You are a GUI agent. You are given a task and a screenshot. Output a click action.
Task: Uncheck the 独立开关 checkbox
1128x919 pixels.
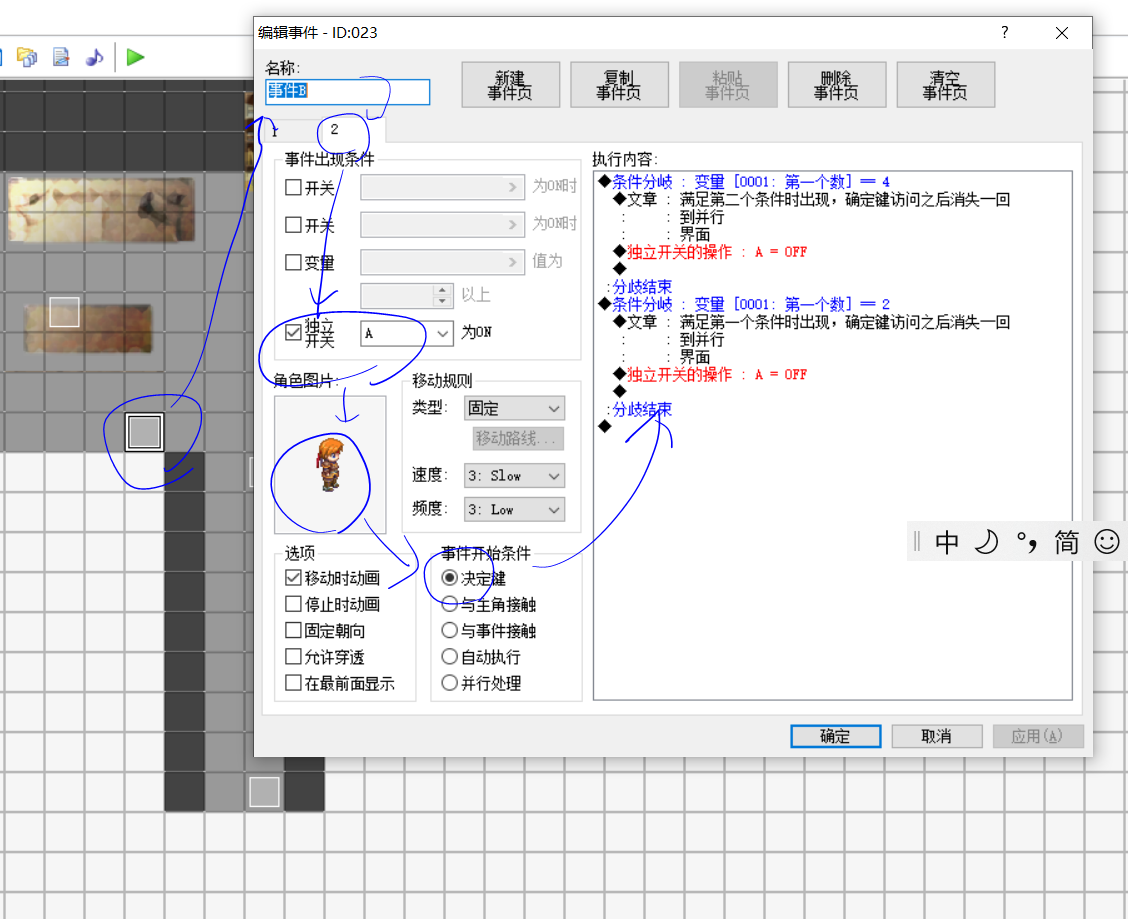click(x=293, y=332)
